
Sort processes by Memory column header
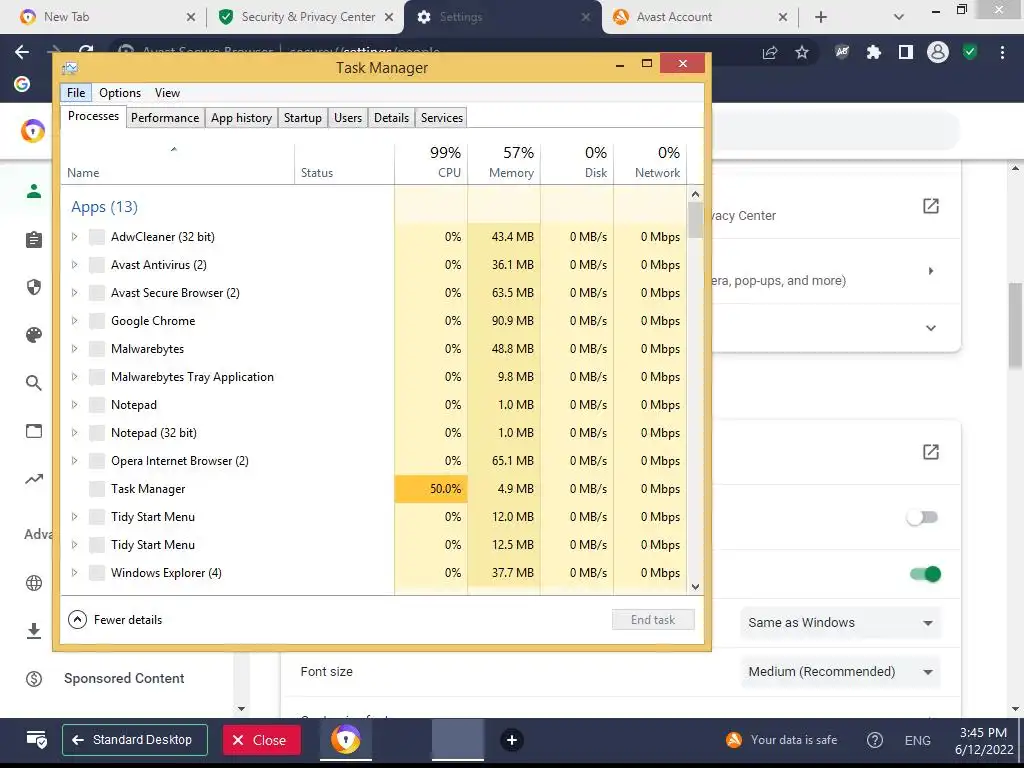(505, 162)
